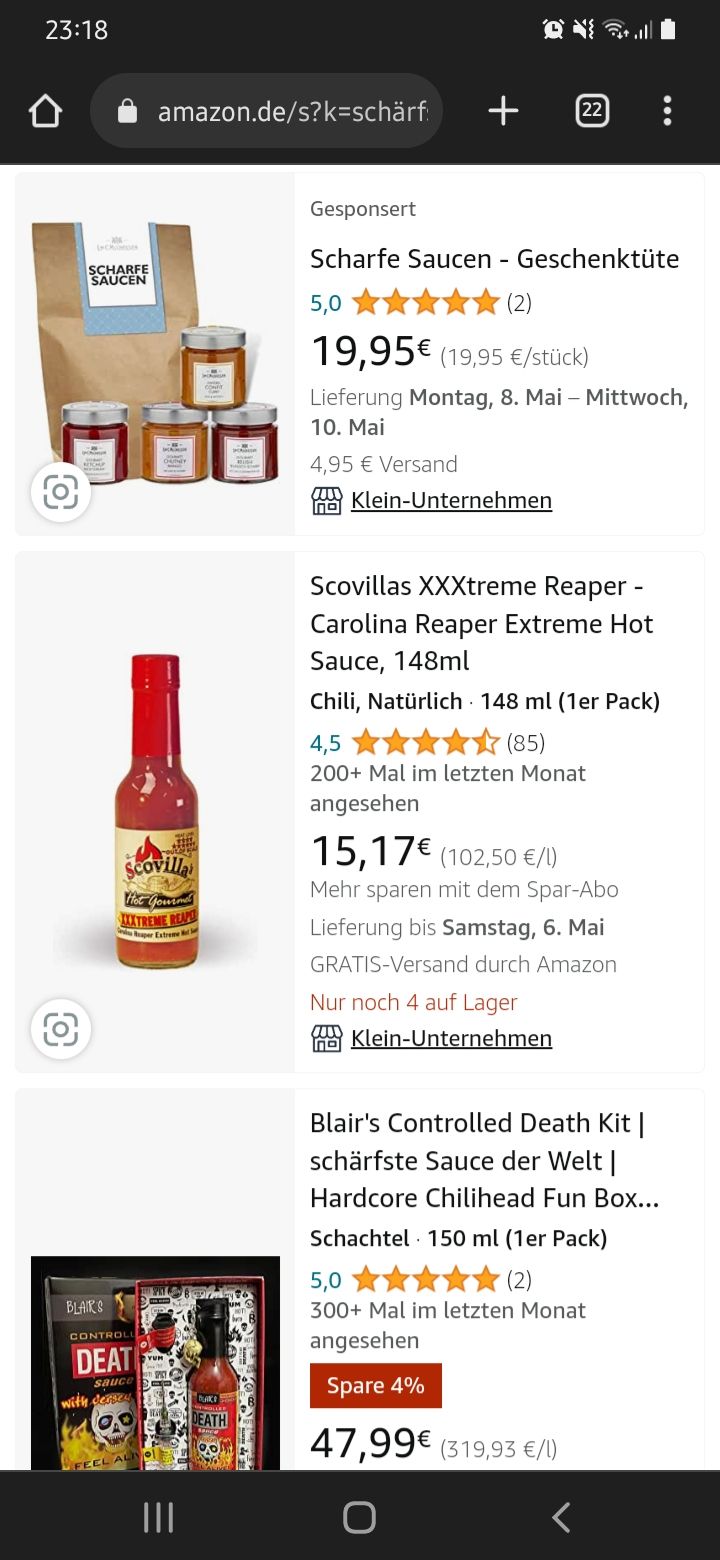Tap the visual search camera icon on Scharfe Saucen image
The height and width of the screenshot is (1560, 720).
(x=61, y=492)
